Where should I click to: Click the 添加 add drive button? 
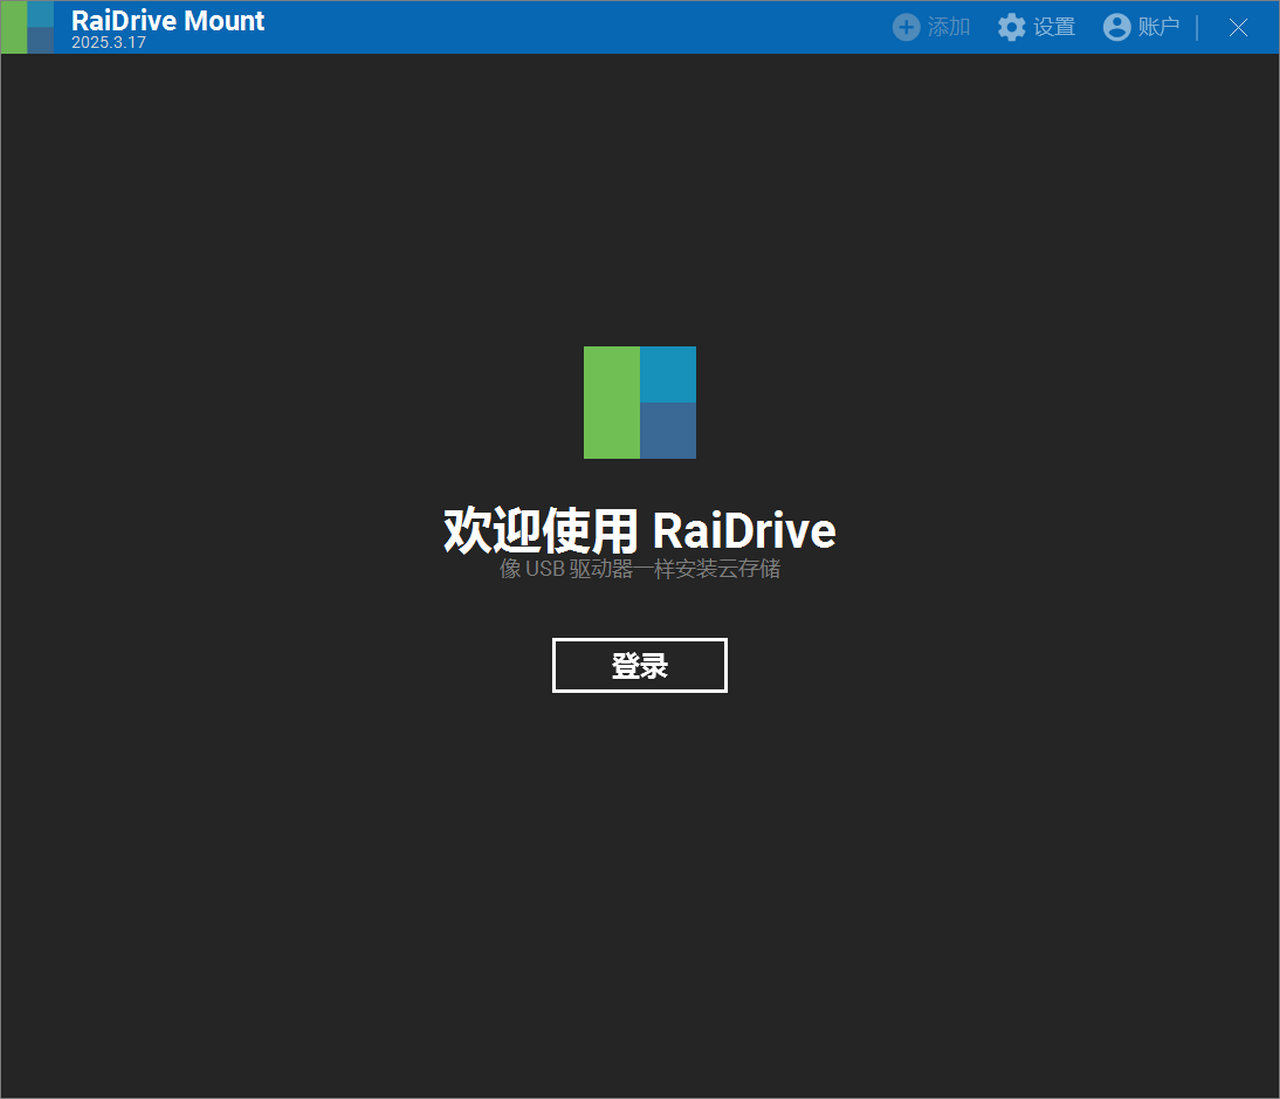click(x=931, y=27)
